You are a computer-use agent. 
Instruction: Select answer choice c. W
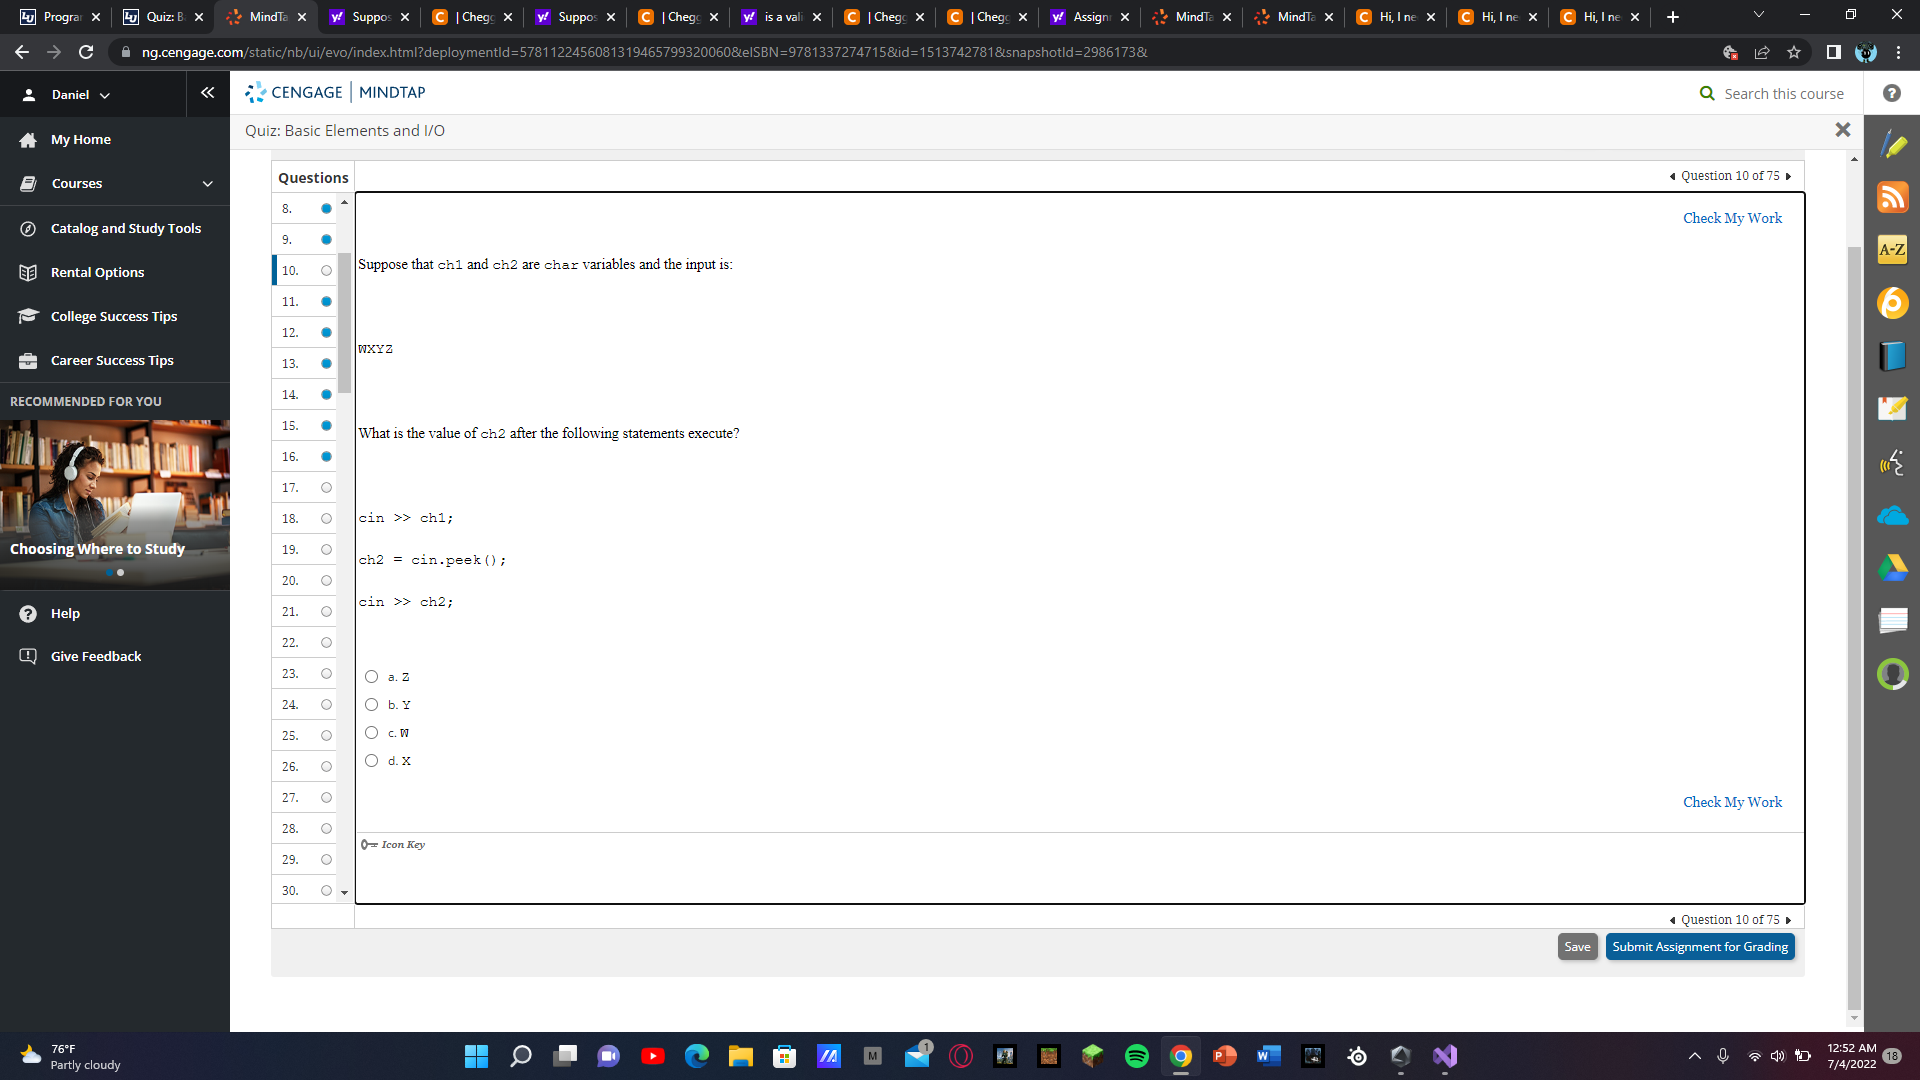pos(371,733)
